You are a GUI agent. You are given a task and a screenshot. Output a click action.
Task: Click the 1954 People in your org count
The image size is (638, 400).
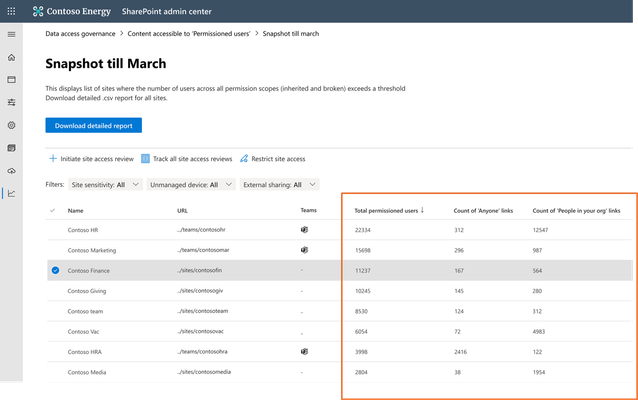[x=539, y=372]
